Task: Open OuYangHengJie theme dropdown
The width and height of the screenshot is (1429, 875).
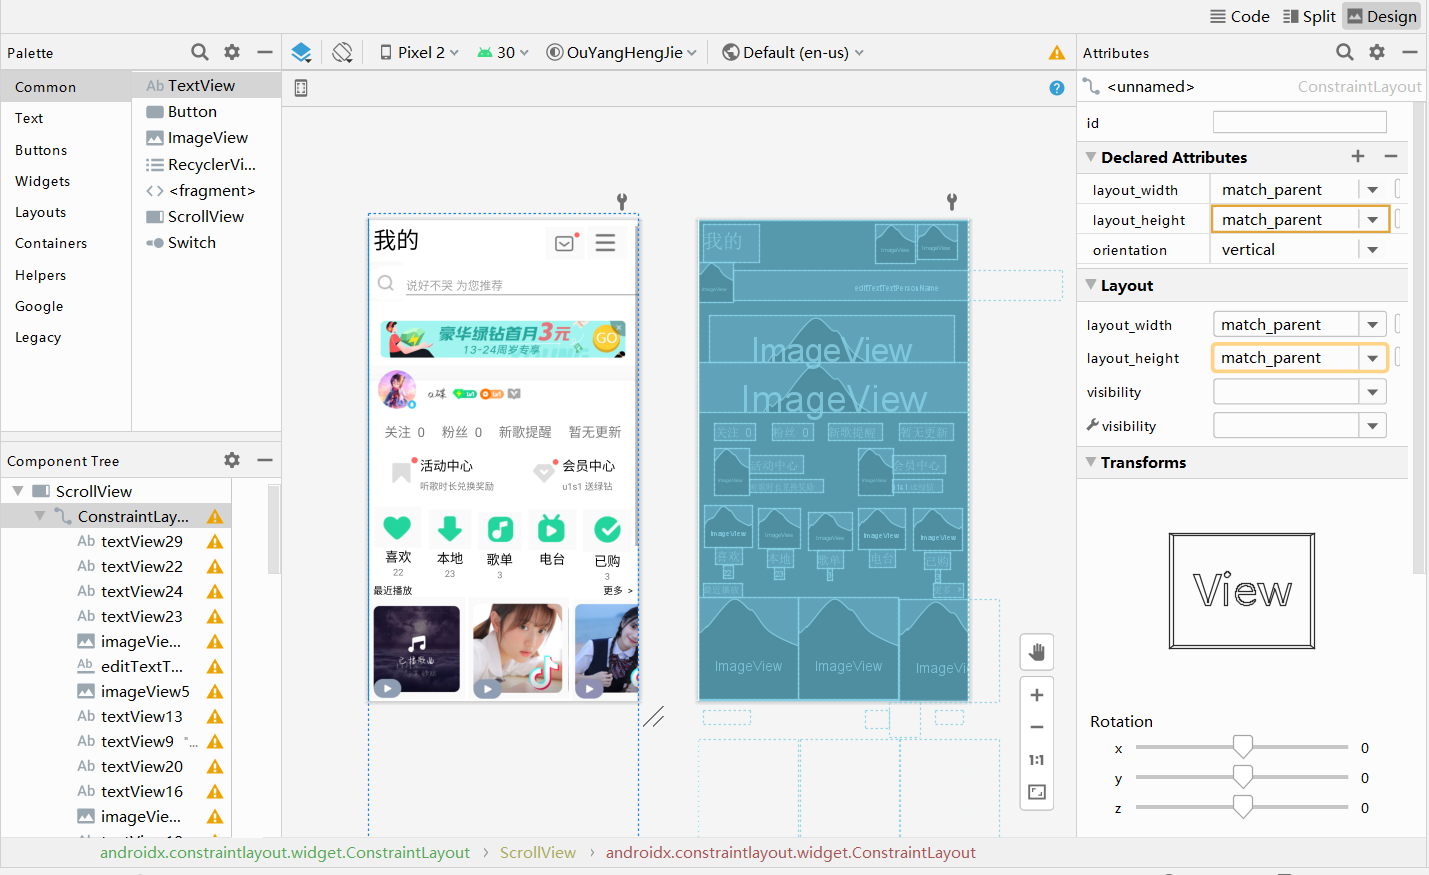Action: coord(621,52)
